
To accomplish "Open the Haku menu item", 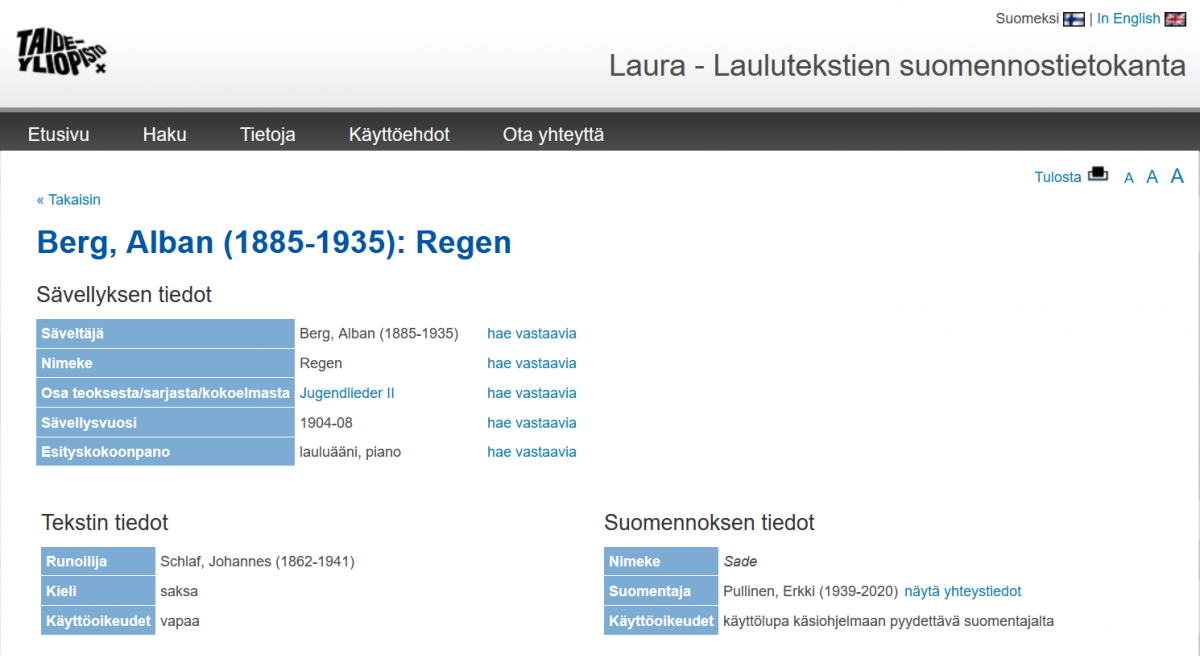I will click(164, 134).
